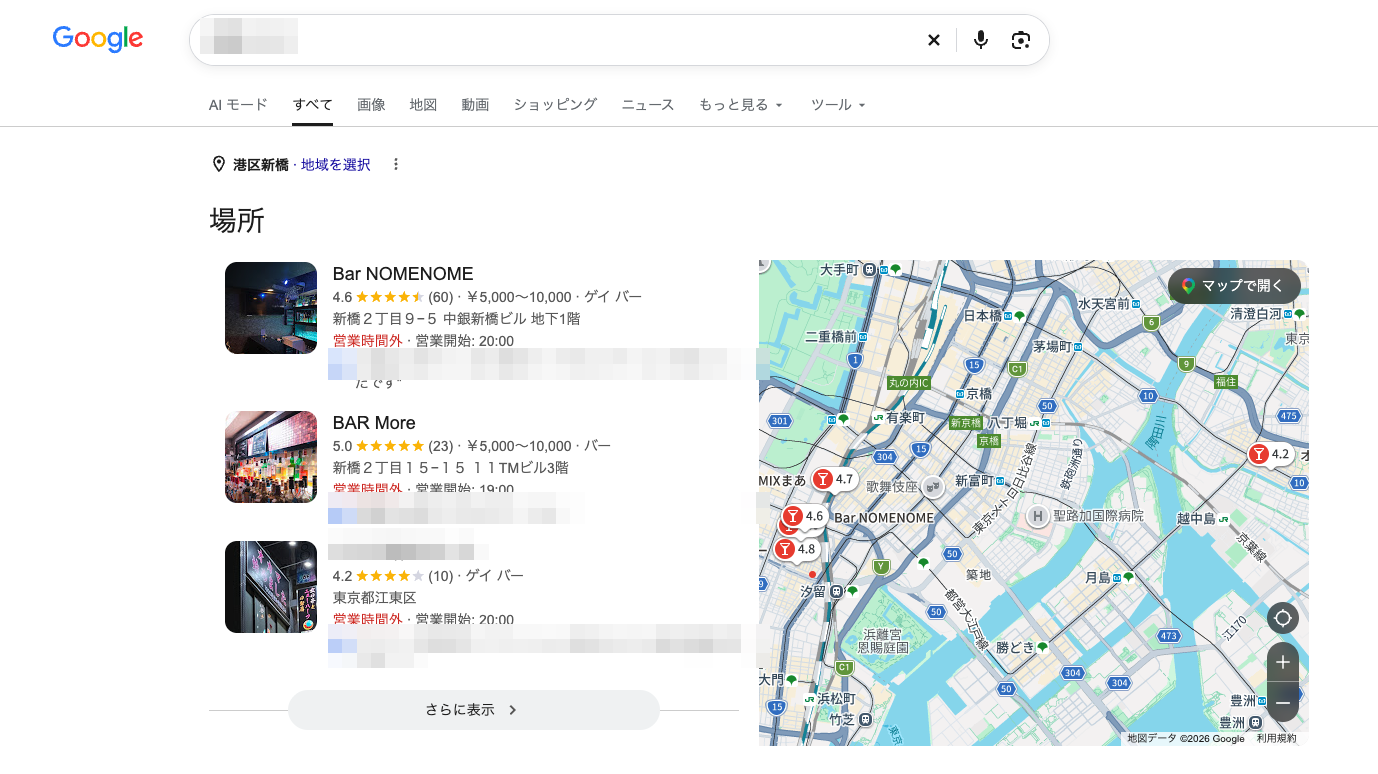Viewport: 1378px width, 774px height.
Task: Zoom out on the map
Action: (x=1283, y=703)
